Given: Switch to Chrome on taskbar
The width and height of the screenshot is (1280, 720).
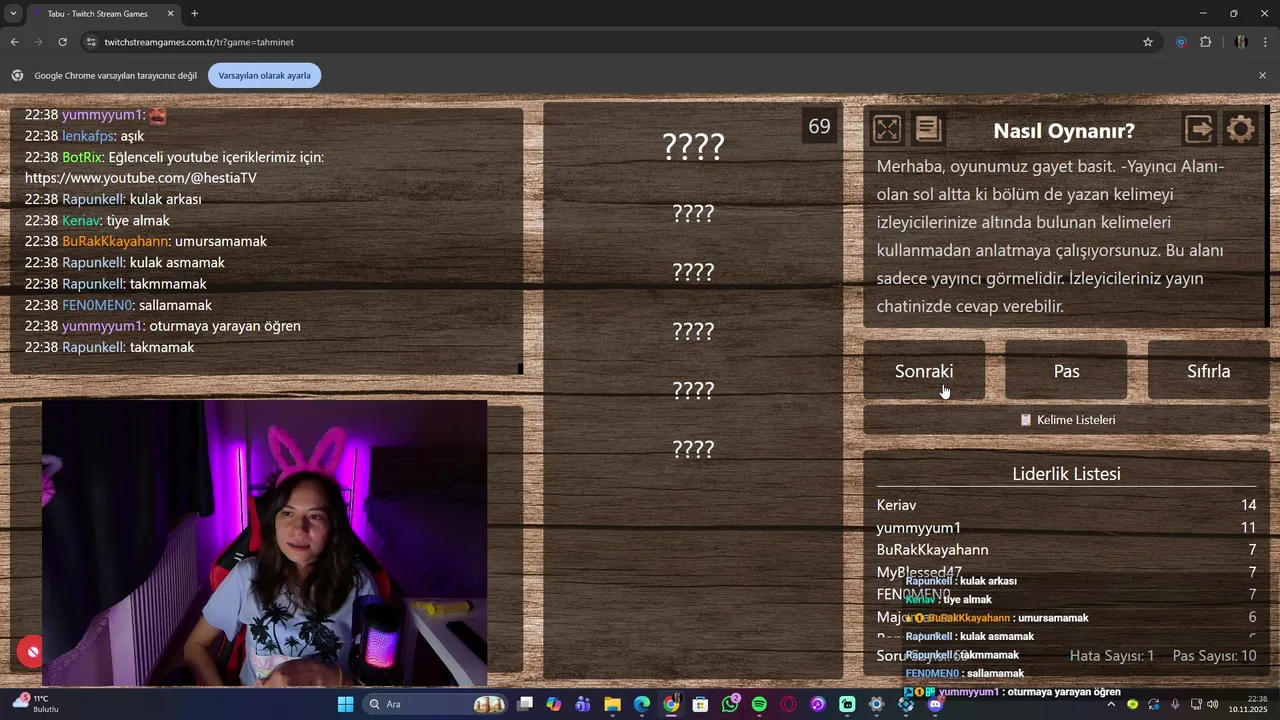Looking at the screenshot, I should click(671, 704).
